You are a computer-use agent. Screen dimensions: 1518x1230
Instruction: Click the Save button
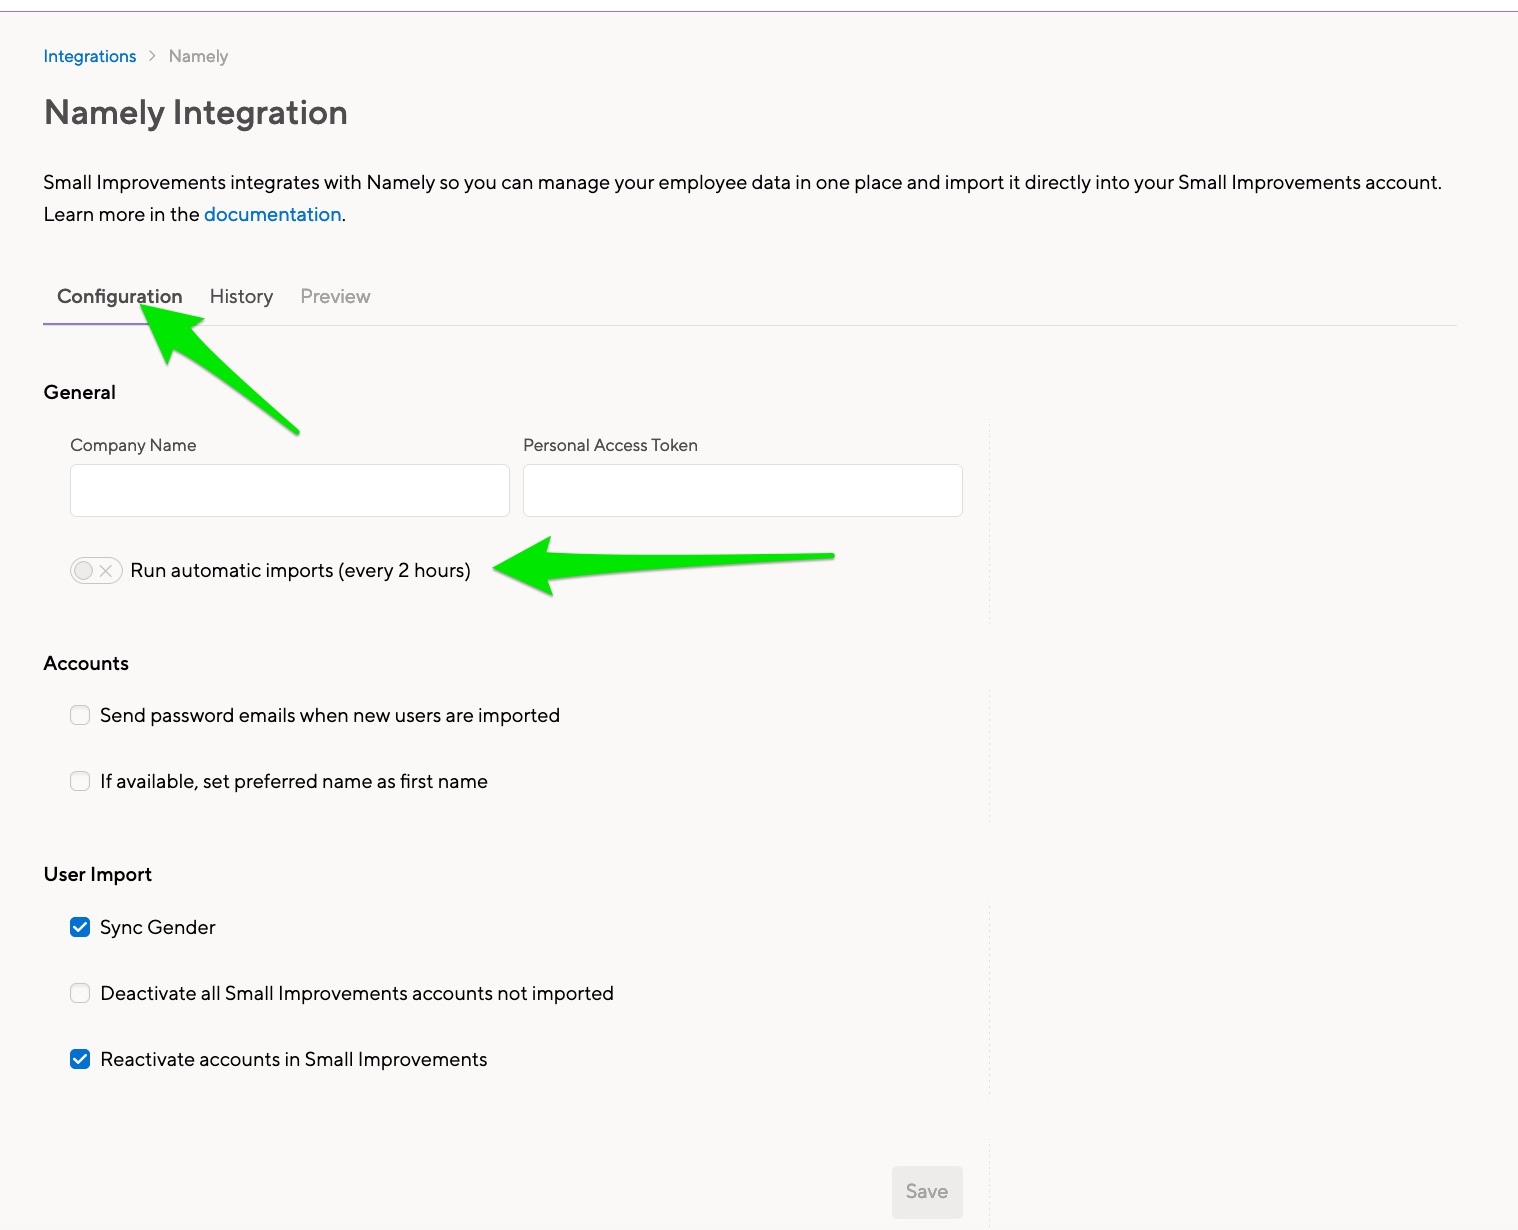pyautogui.click(x=926, y=1191)
